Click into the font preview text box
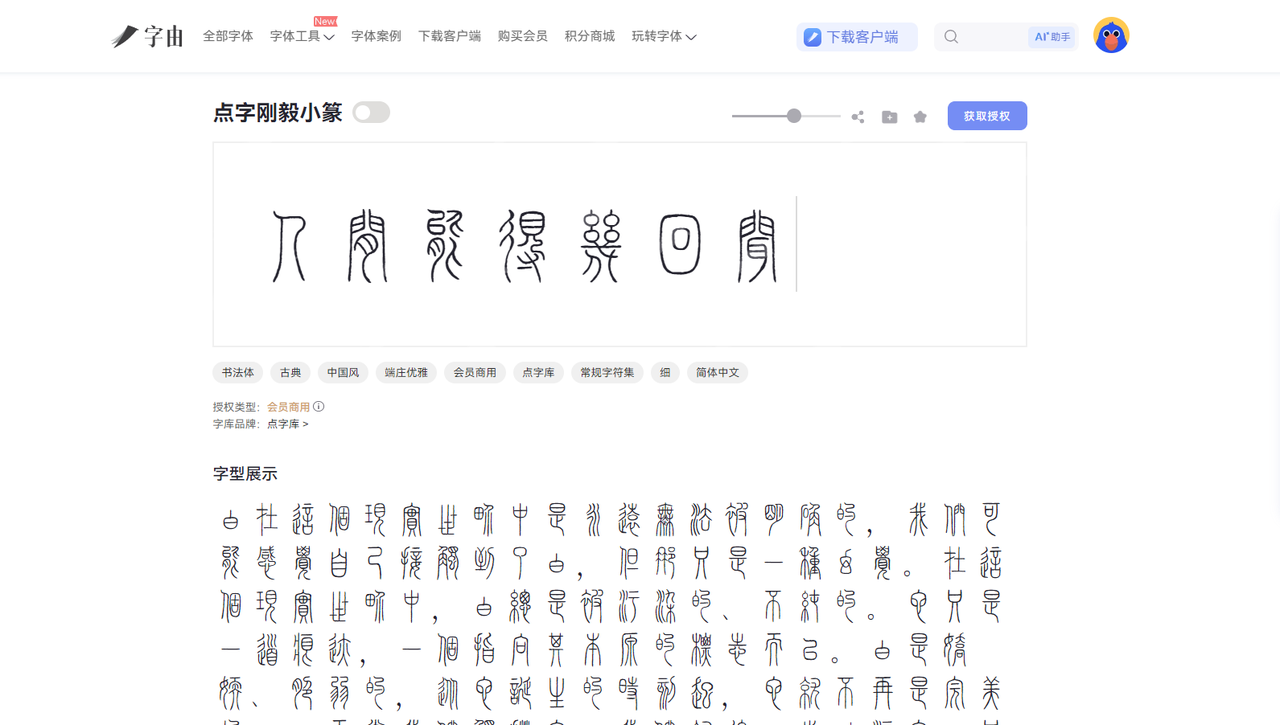The height and width of the screenshot is (725, 1280). tap(620, 244)
